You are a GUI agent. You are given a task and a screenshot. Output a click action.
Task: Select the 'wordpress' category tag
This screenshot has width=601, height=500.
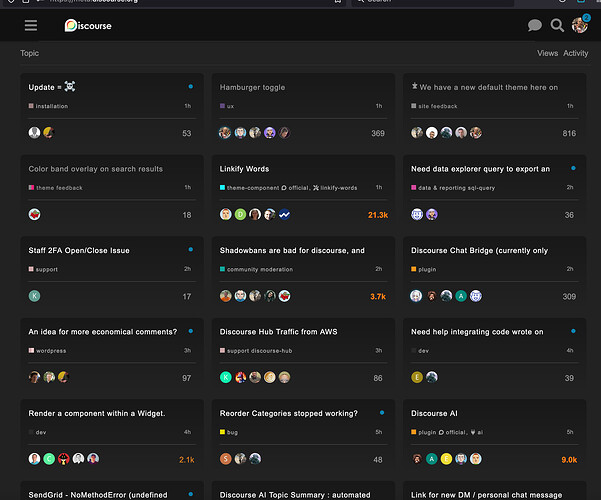pos(48,351)
